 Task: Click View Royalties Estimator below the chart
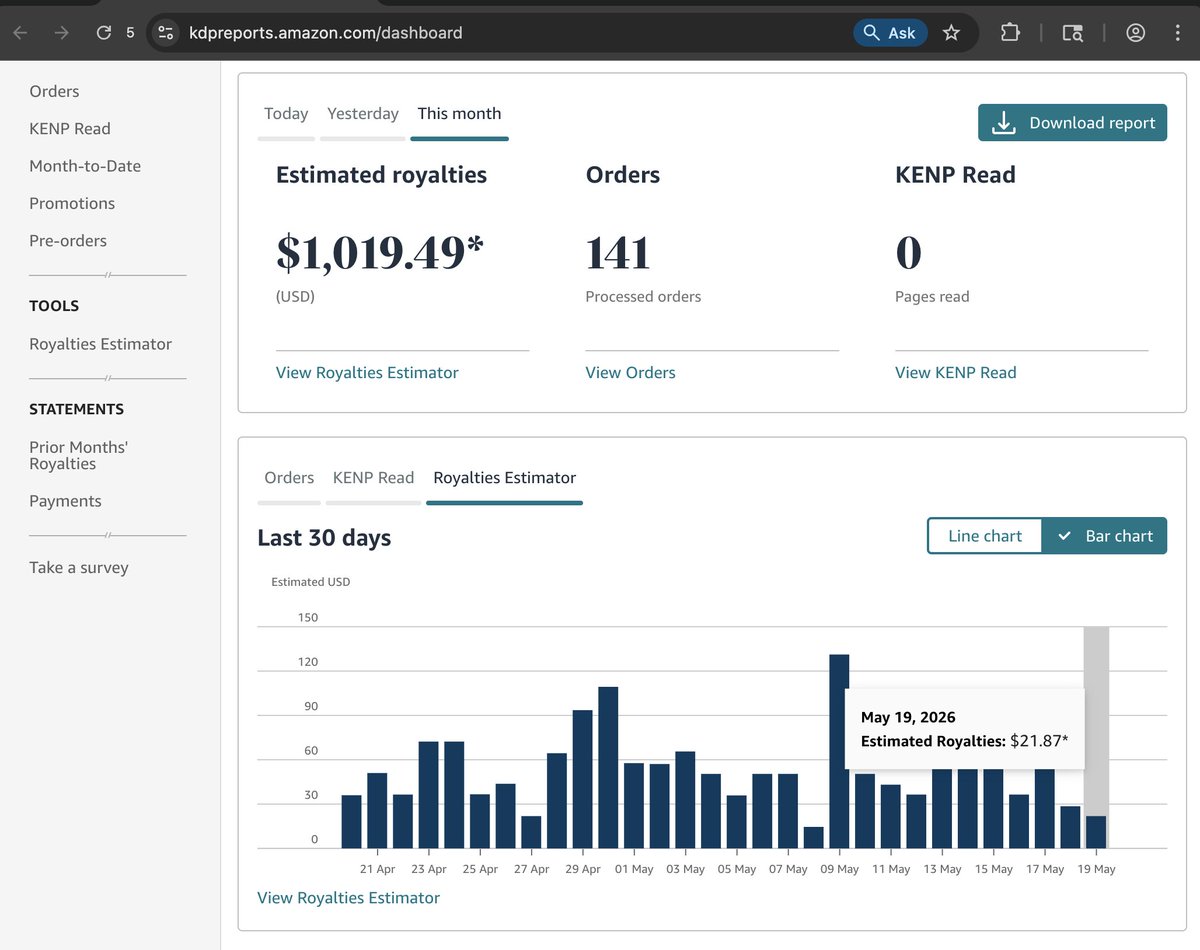click(x=348, y=897)
